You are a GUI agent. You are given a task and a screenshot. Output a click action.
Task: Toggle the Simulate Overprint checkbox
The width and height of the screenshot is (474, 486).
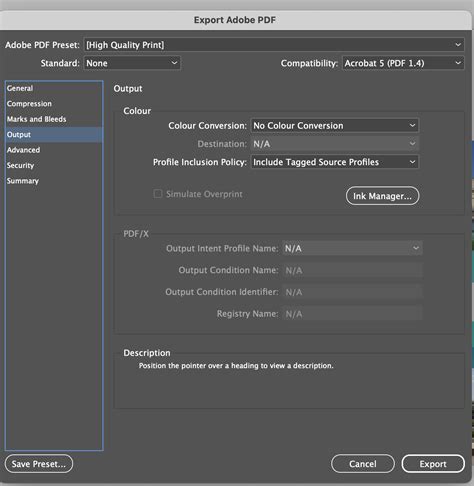158,194
